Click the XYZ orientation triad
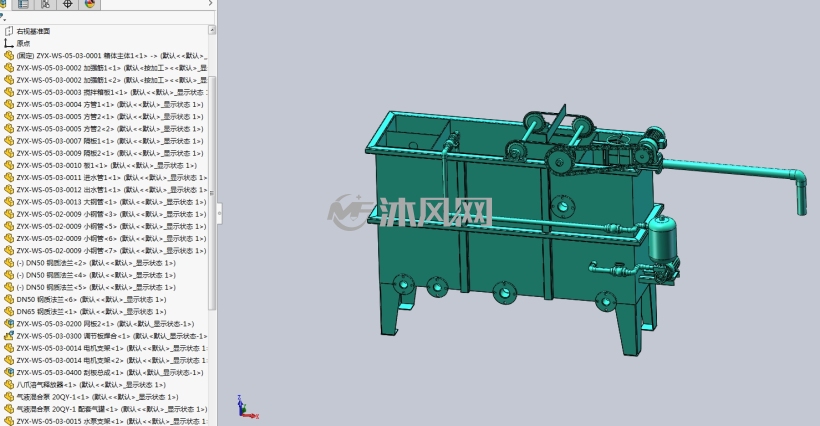Viewport: 820px width, 426px height. 247,407
